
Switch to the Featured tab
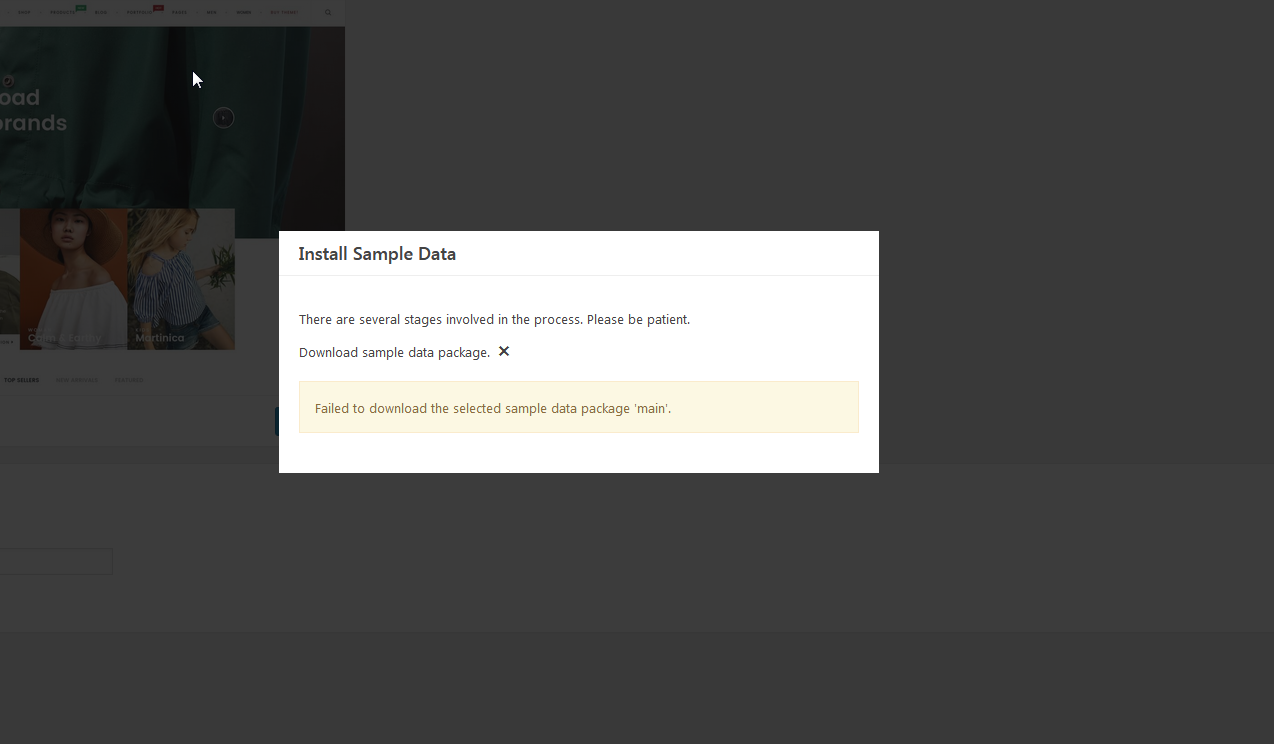(x=128, y=380)
